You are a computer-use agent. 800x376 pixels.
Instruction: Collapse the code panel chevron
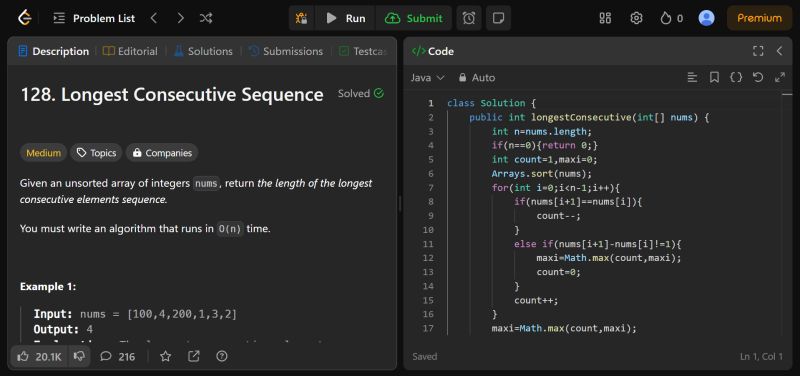click(780, 51)
